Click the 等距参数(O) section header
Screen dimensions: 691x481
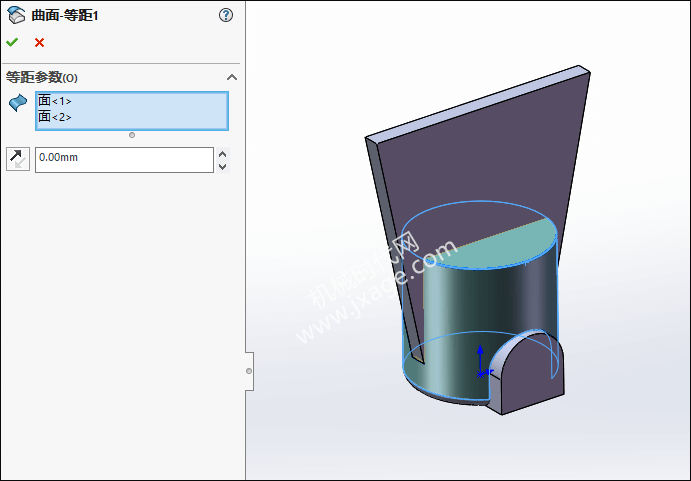click(x=42, y=78)
